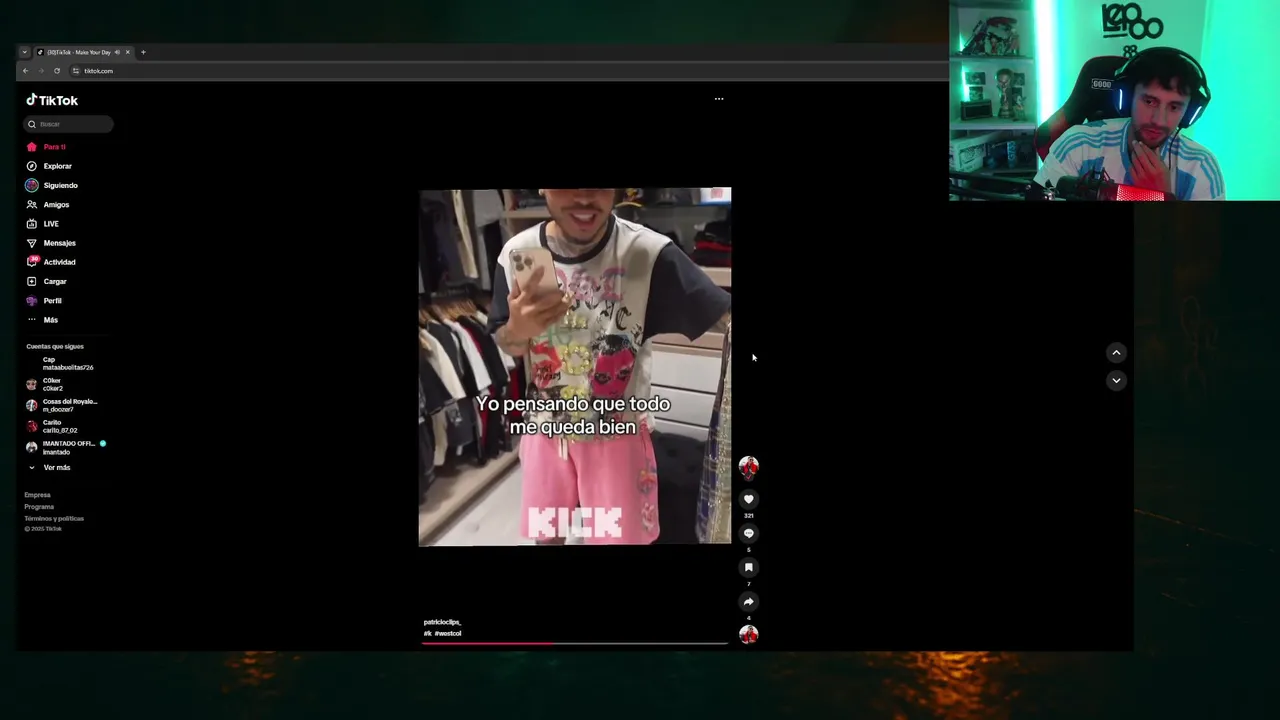Focus the Buscar search field
1280x720 pixels.
tap(69, 124)
